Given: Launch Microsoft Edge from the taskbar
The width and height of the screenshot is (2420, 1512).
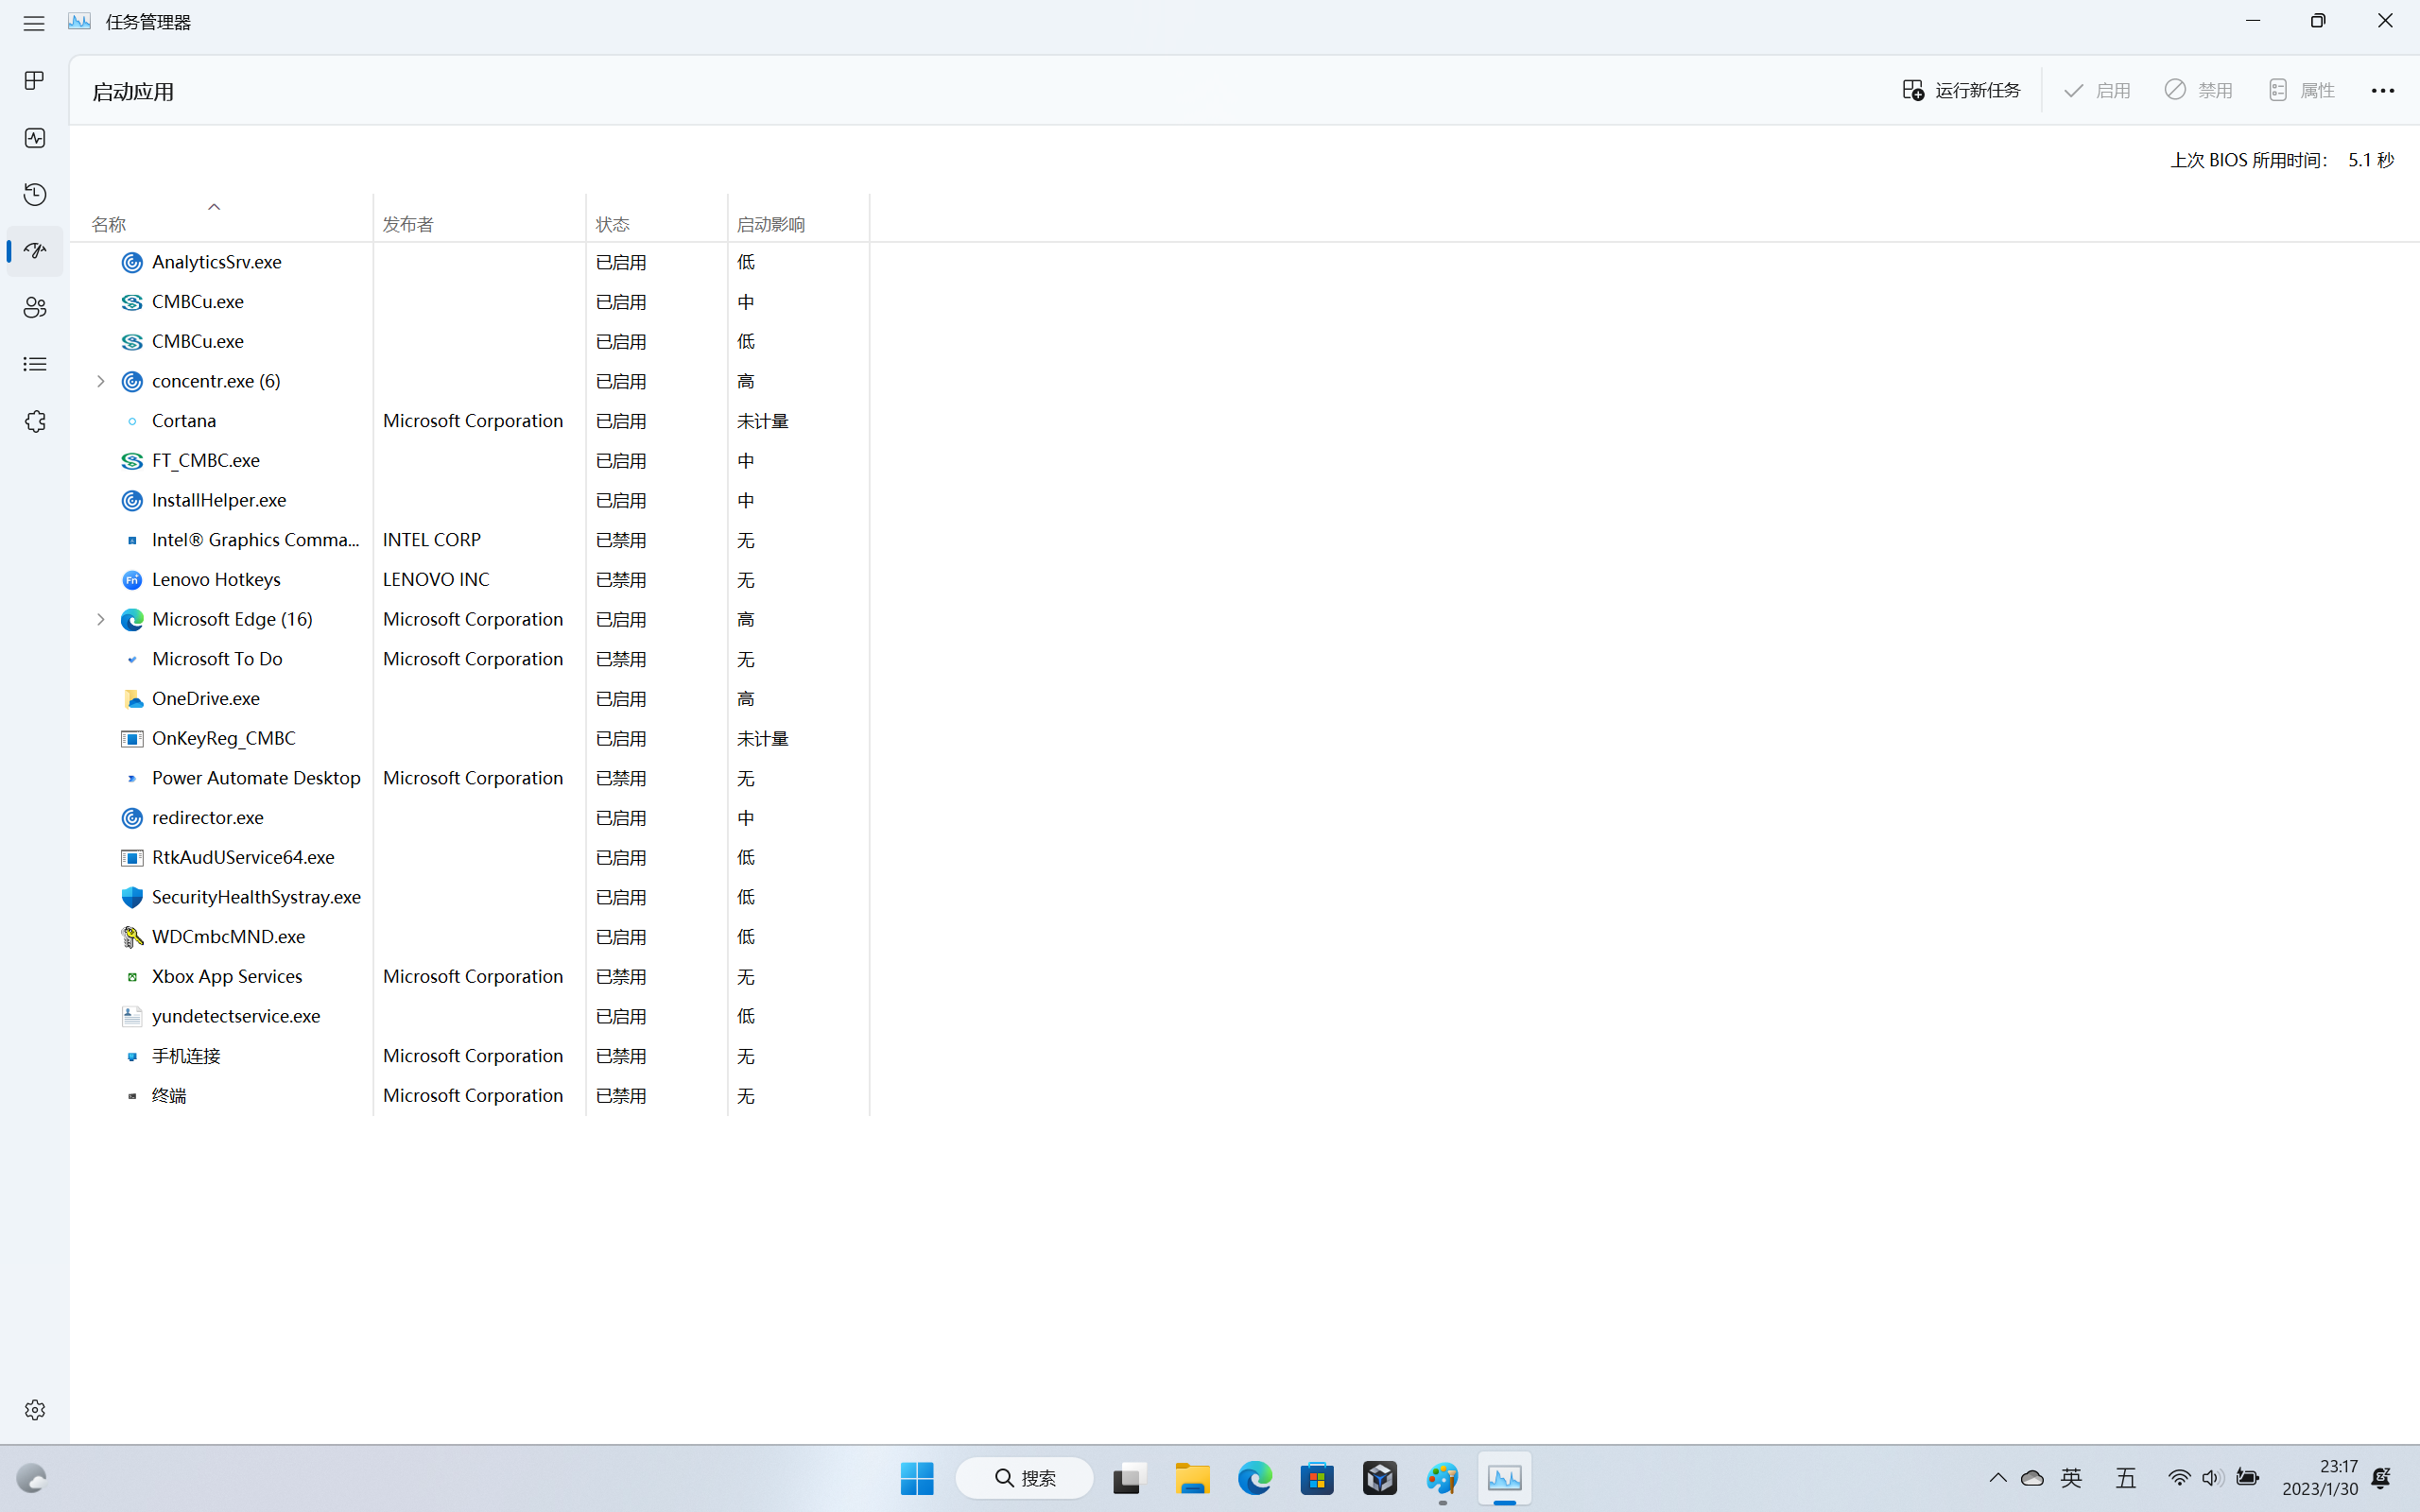Looking at the screenshot, I should [1254, 1478].
